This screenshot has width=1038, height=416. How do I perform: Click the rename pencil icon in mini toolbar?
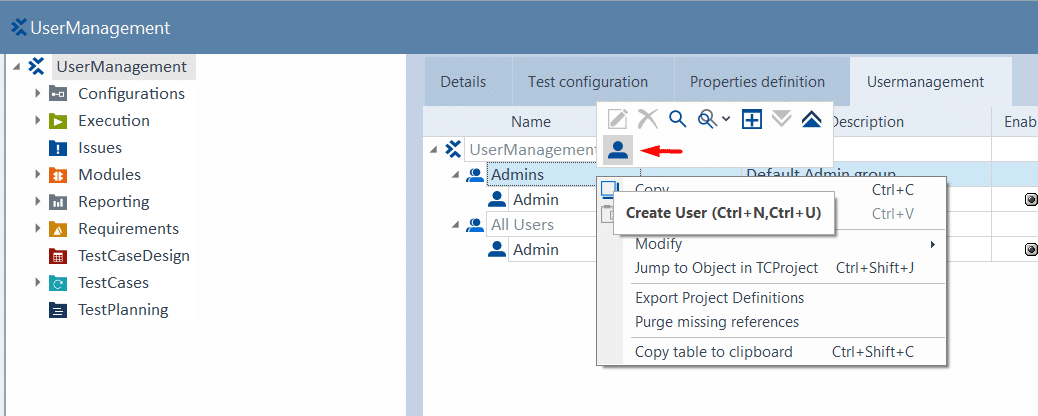(618, 119)
